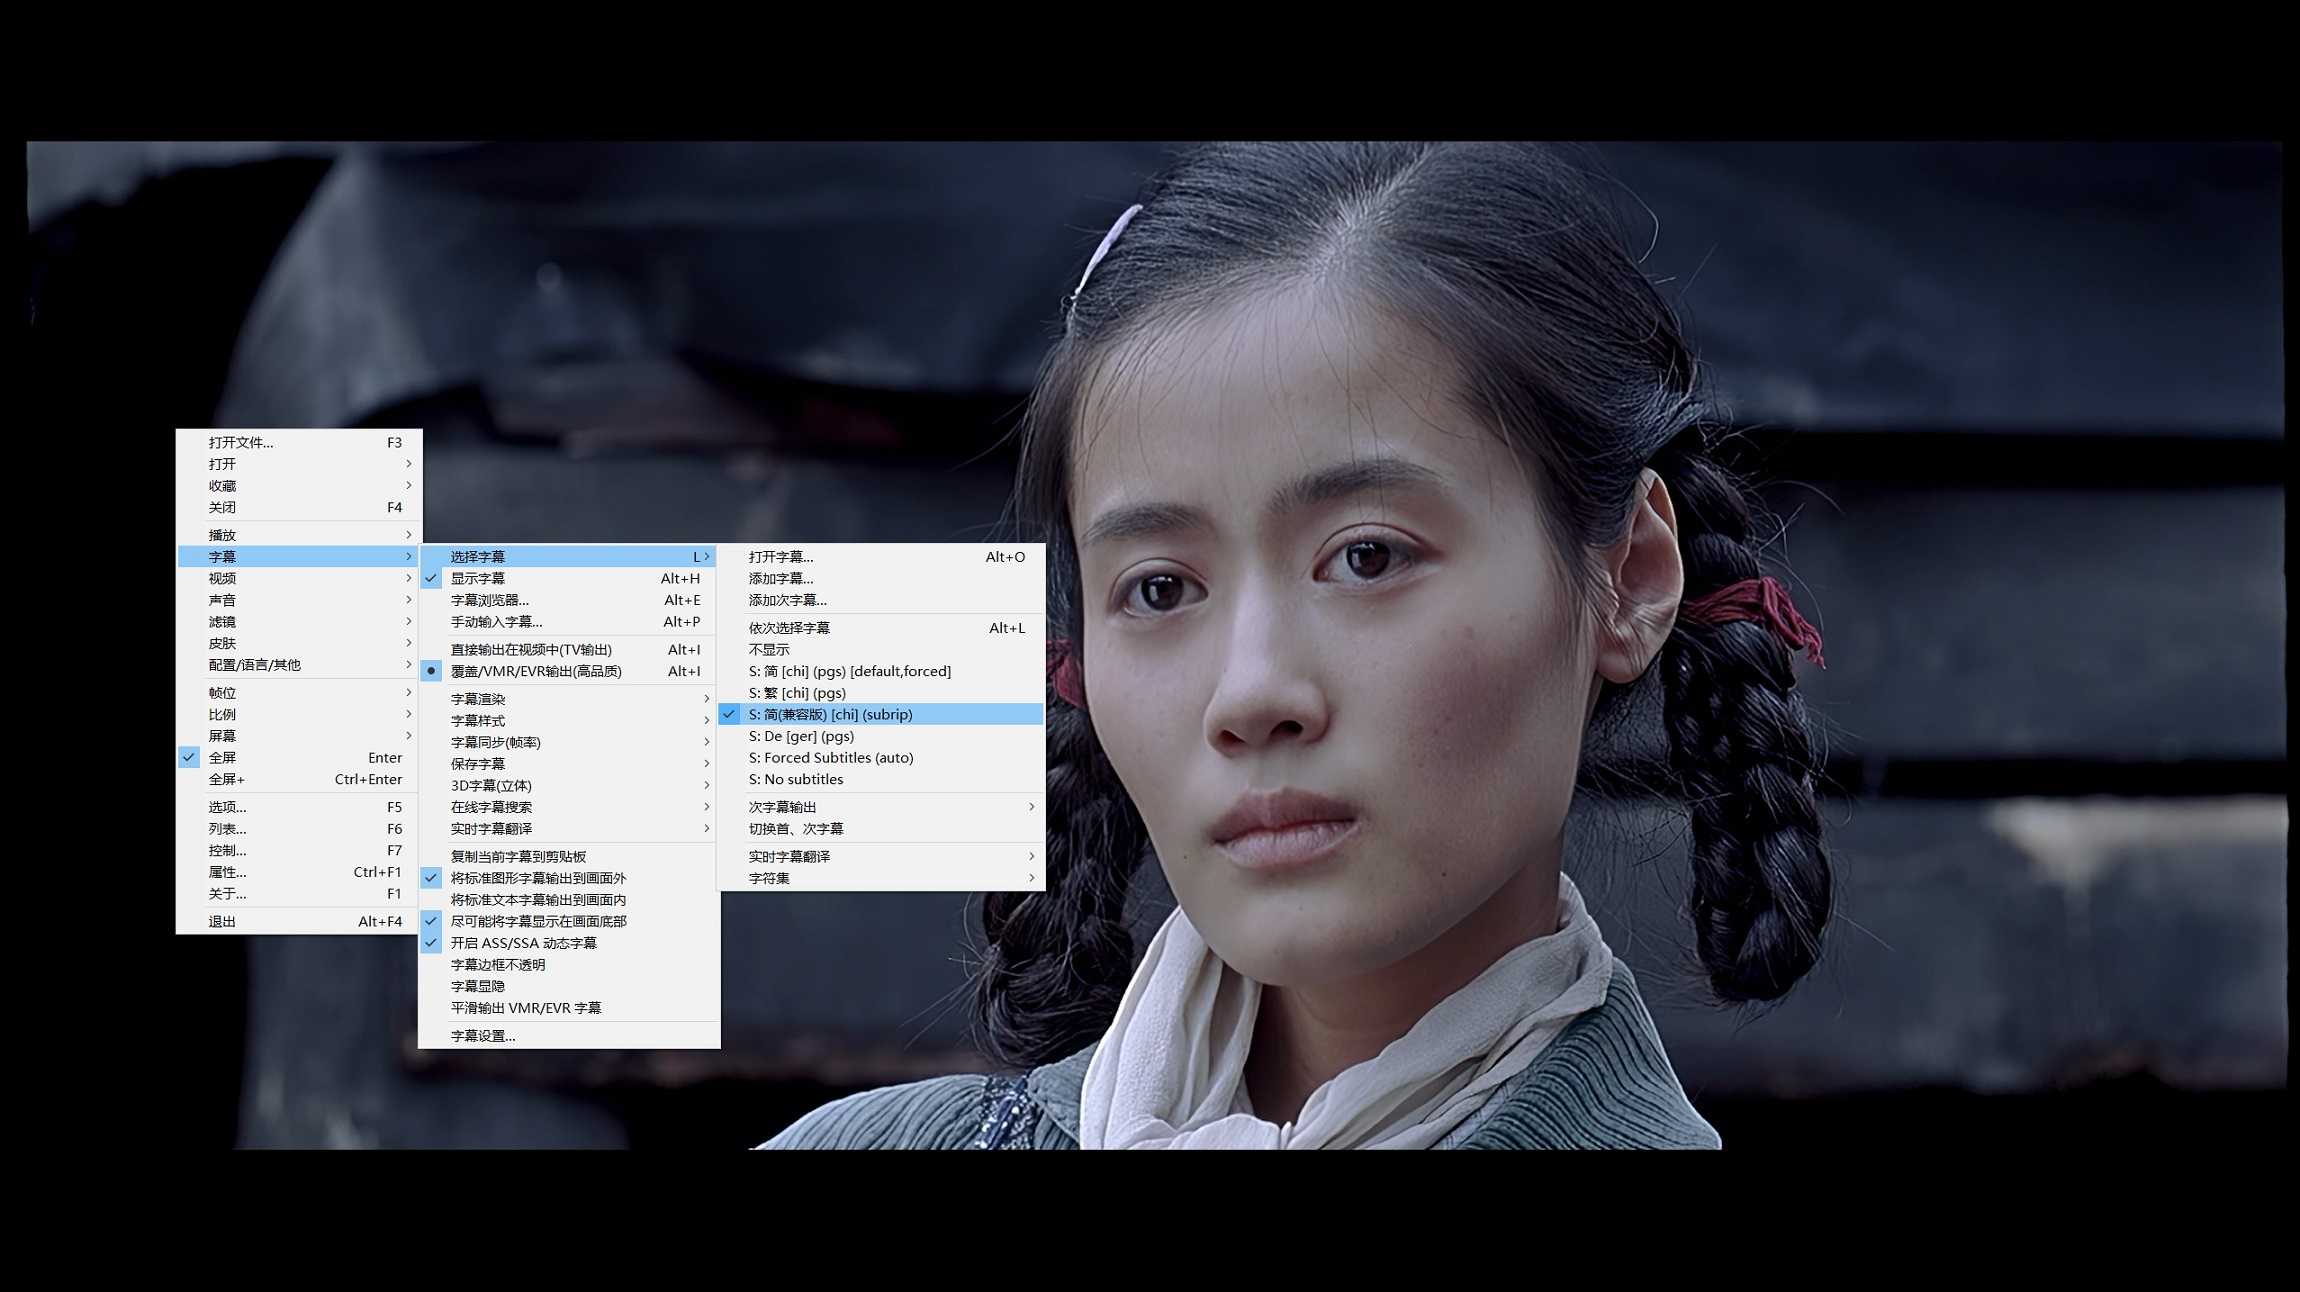Viewport: 2300px width, 1292px height.
Task: Click 关闭 F4 menu entry
Action: pyautogui.click(x=299, y=507)
